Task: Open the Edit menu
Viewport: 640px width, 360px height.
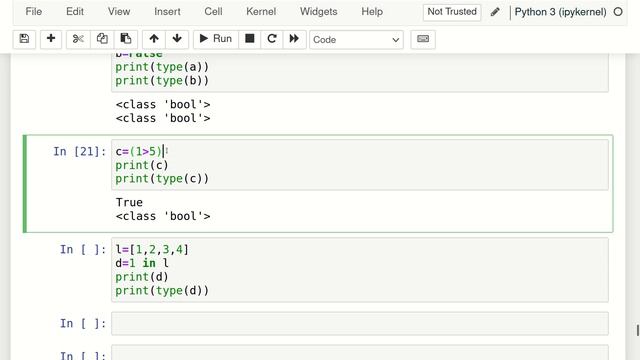Action: 75,11
